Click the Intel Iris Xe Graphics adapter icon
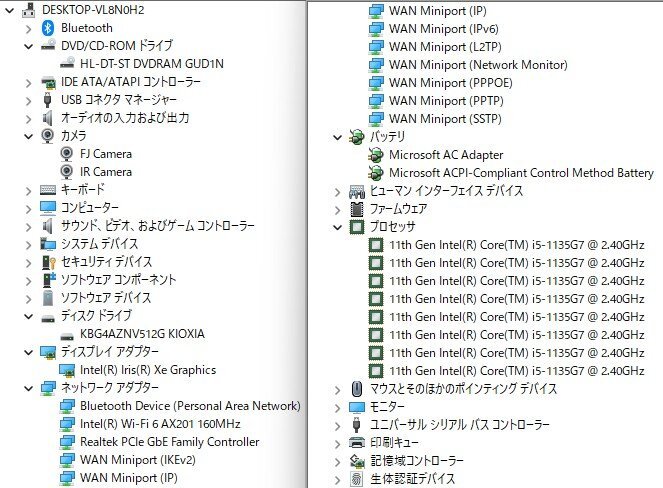 (67, 370)
